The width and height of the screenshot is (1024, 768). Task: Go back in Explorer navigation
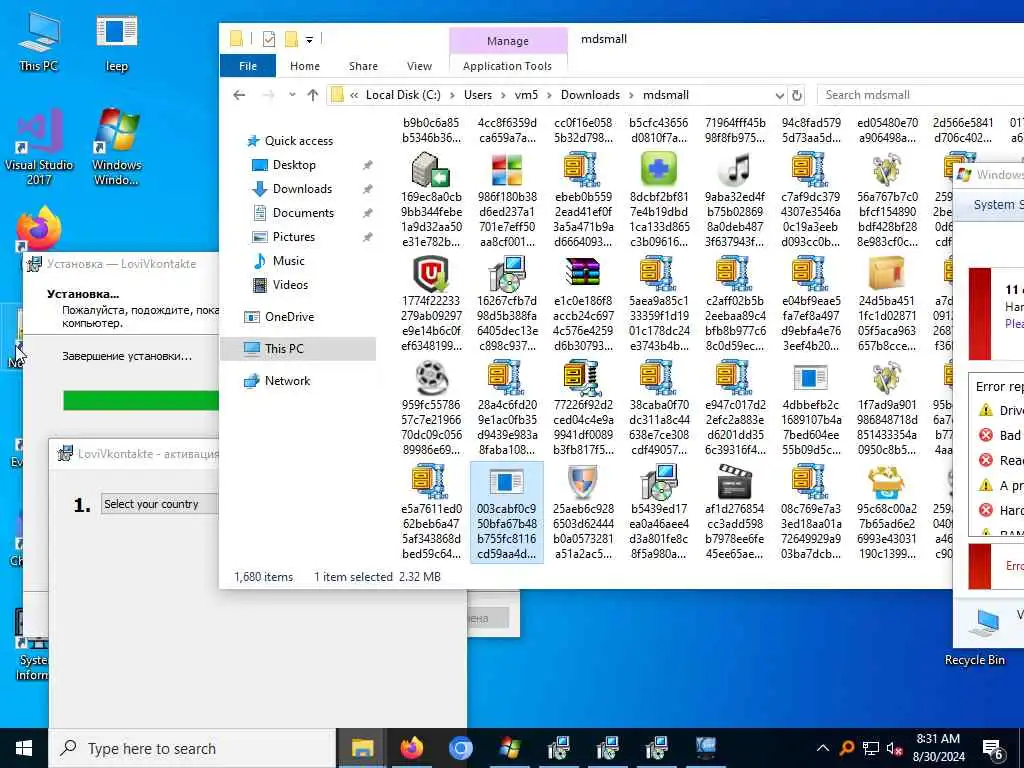[240, 95]
